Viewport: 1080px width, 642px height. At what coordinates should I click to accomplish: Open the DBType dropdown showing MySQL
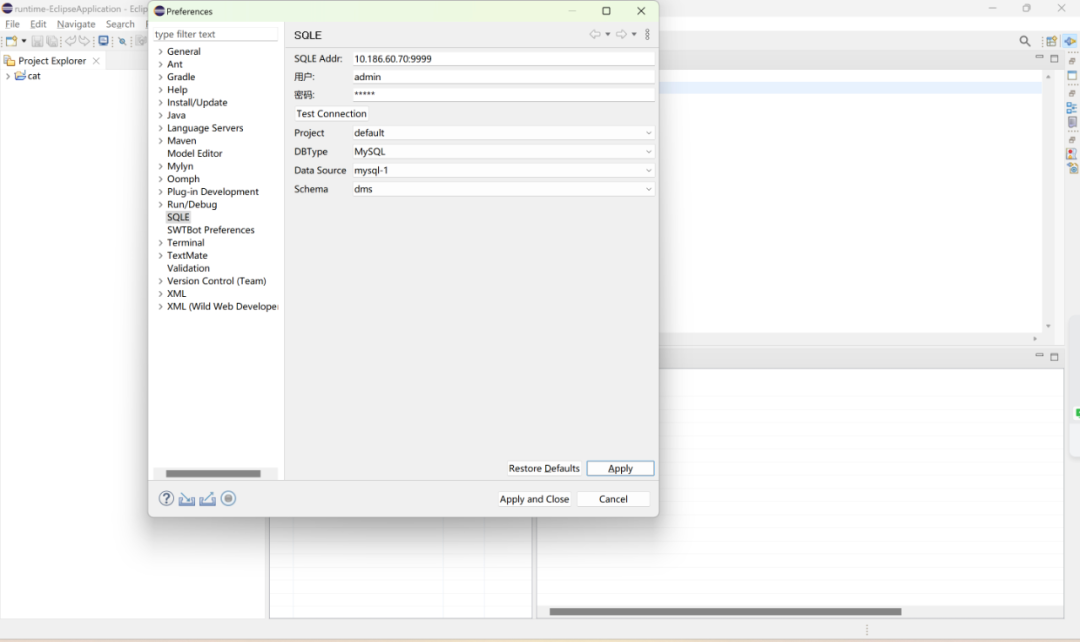(503, 152)
